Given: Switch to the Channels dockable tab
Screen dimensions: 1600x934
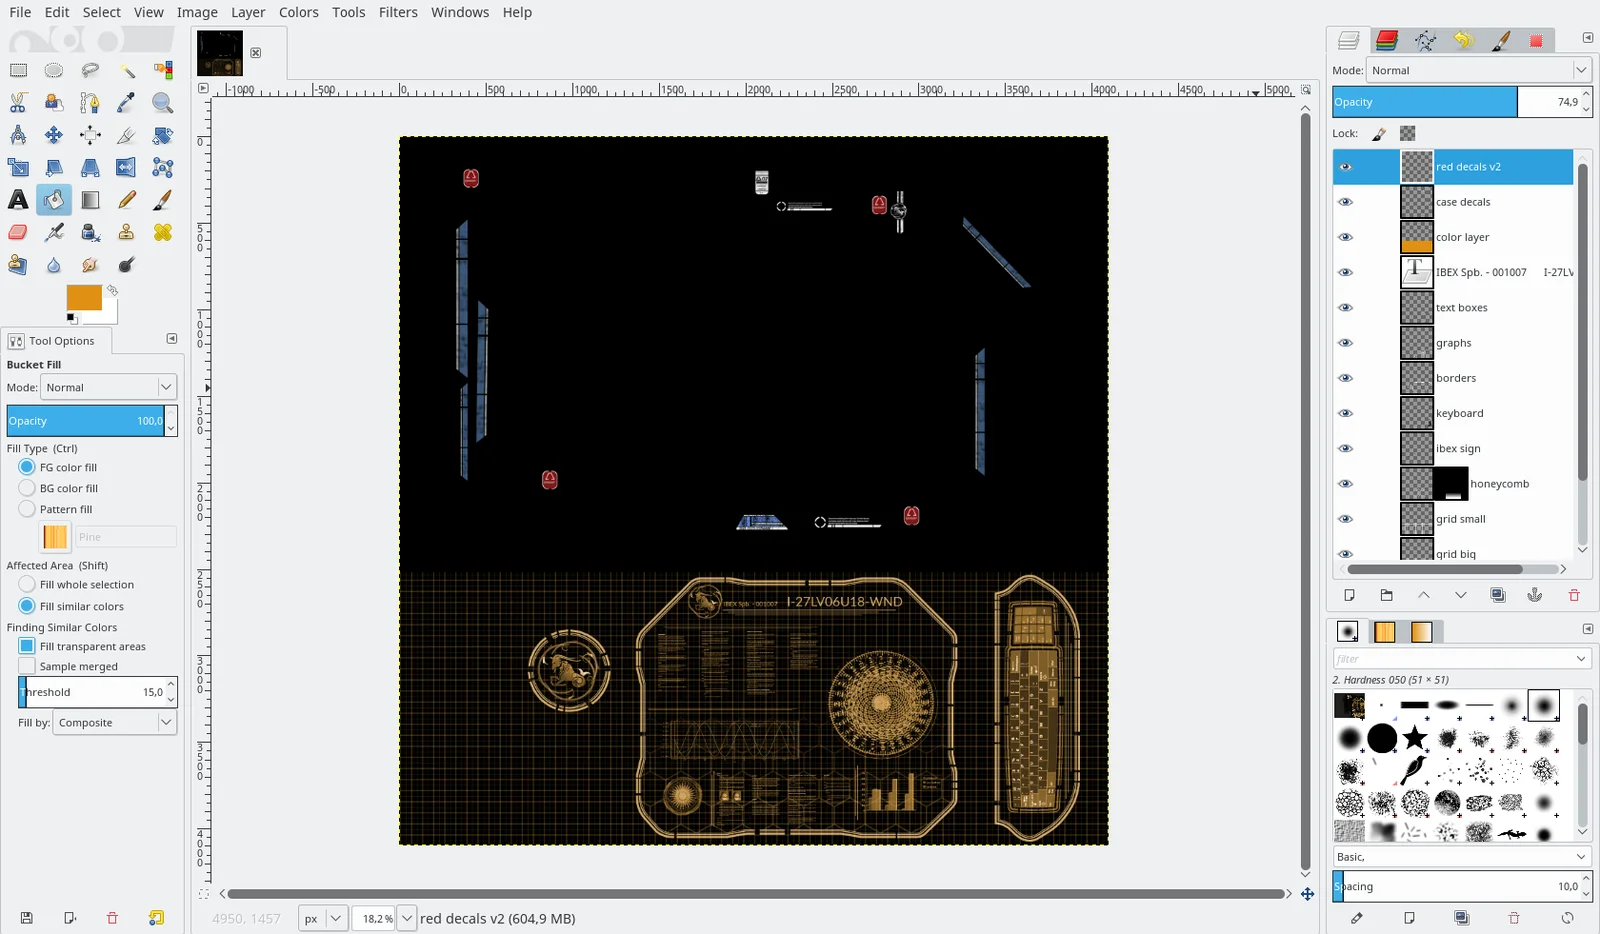Looking at the screenshot, I should (1386, 40).
